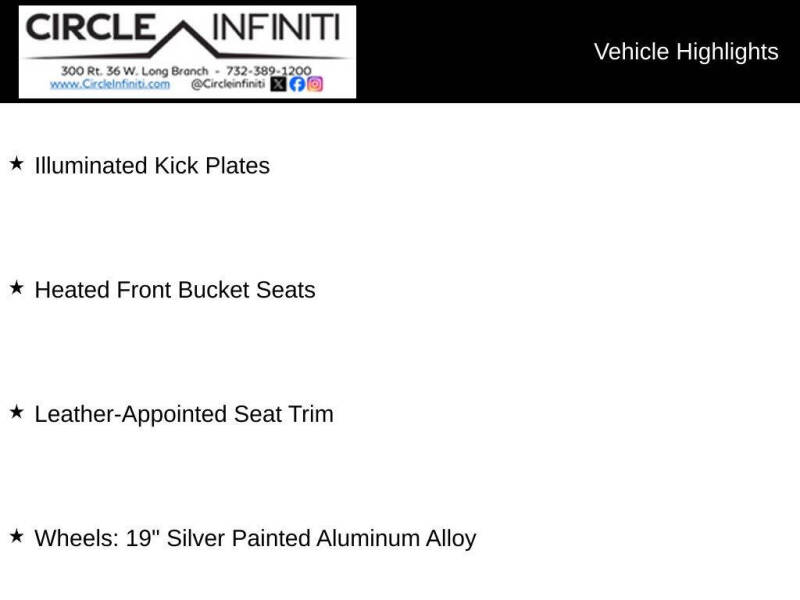Click the X (Twitter) social icon
The image size is (800, 600).
(x=278, y=84)
